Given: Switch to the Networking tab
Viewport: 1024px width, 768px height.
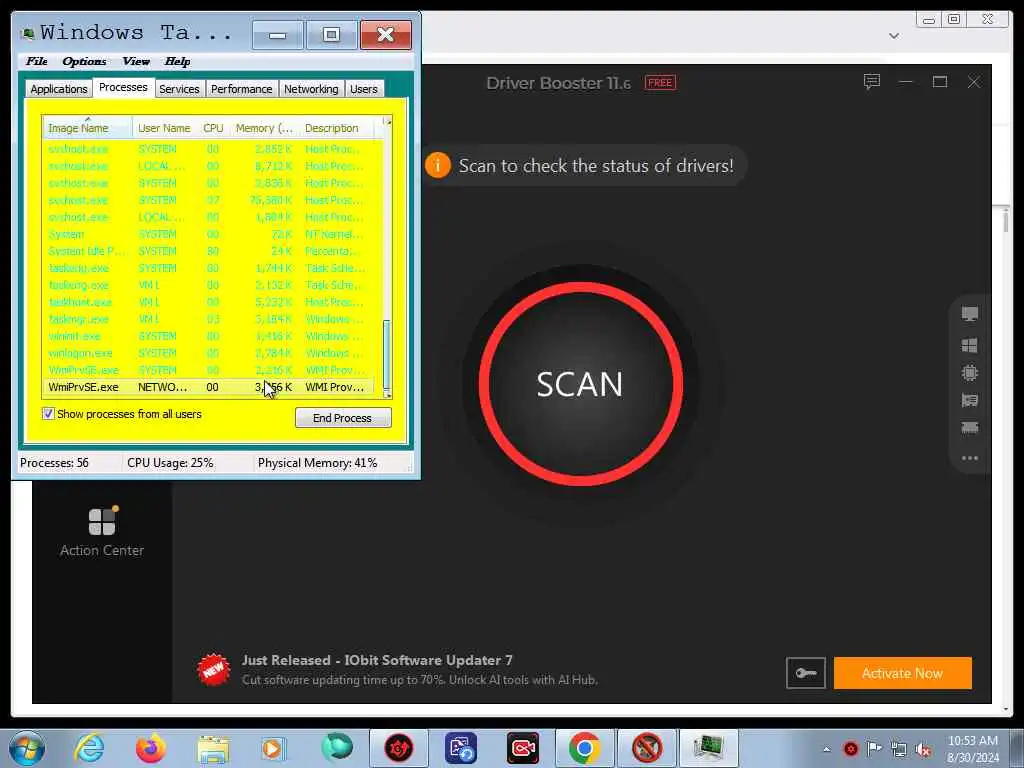Looking at the screenshot, I should click(x=311, y=89).
